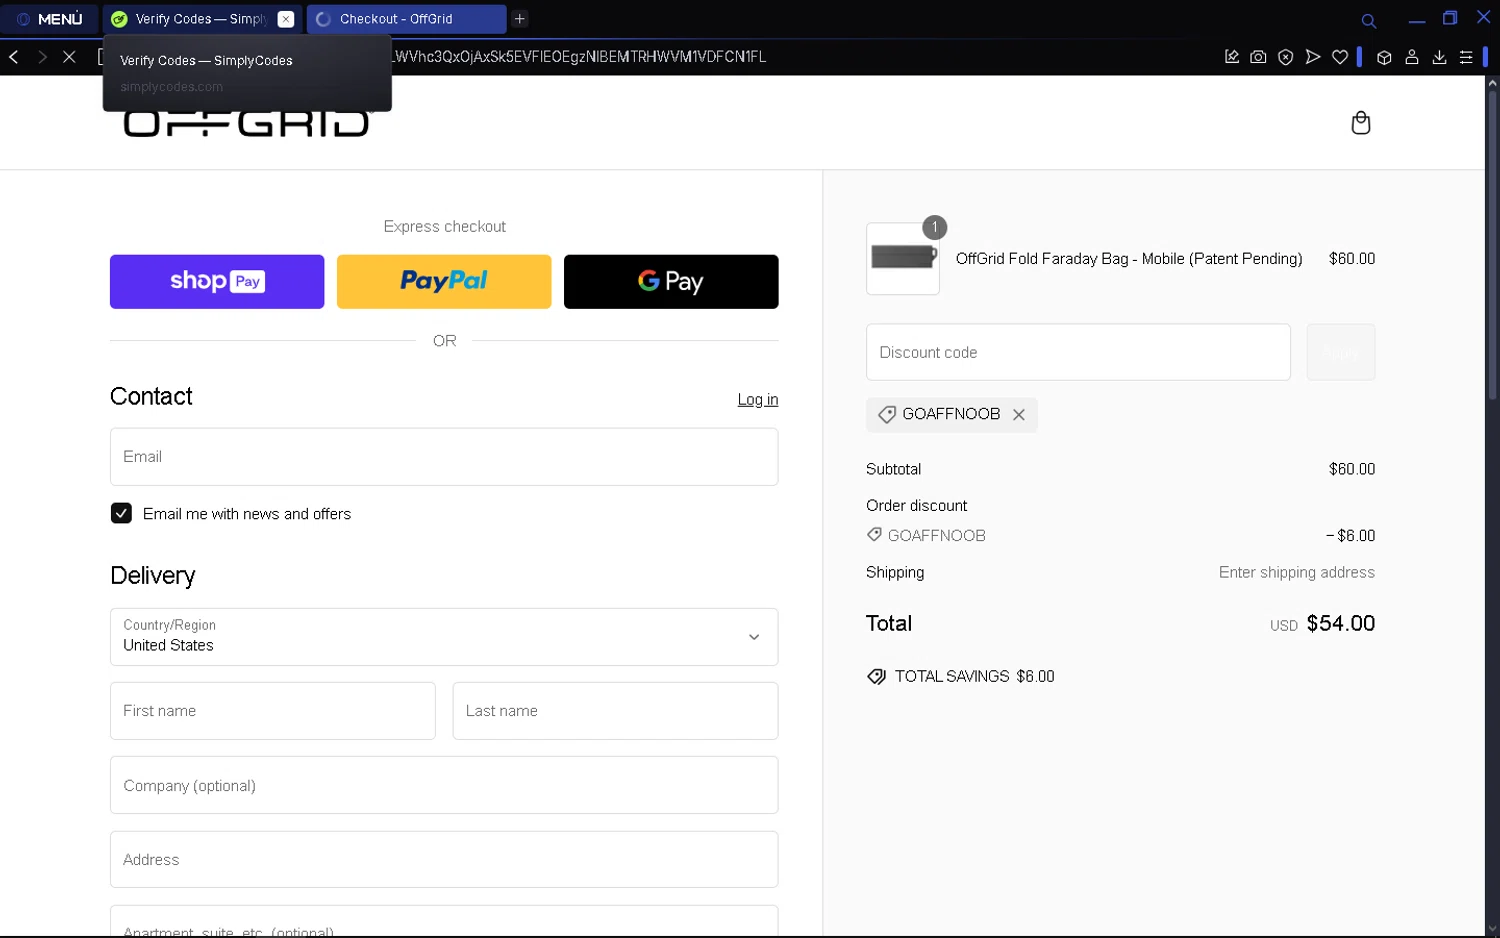Image resolution: width=1500 pixels, height=938 pixels.
Task: Click the pinboard edit icon in toolbar
Action: (x=1232, y=57)
